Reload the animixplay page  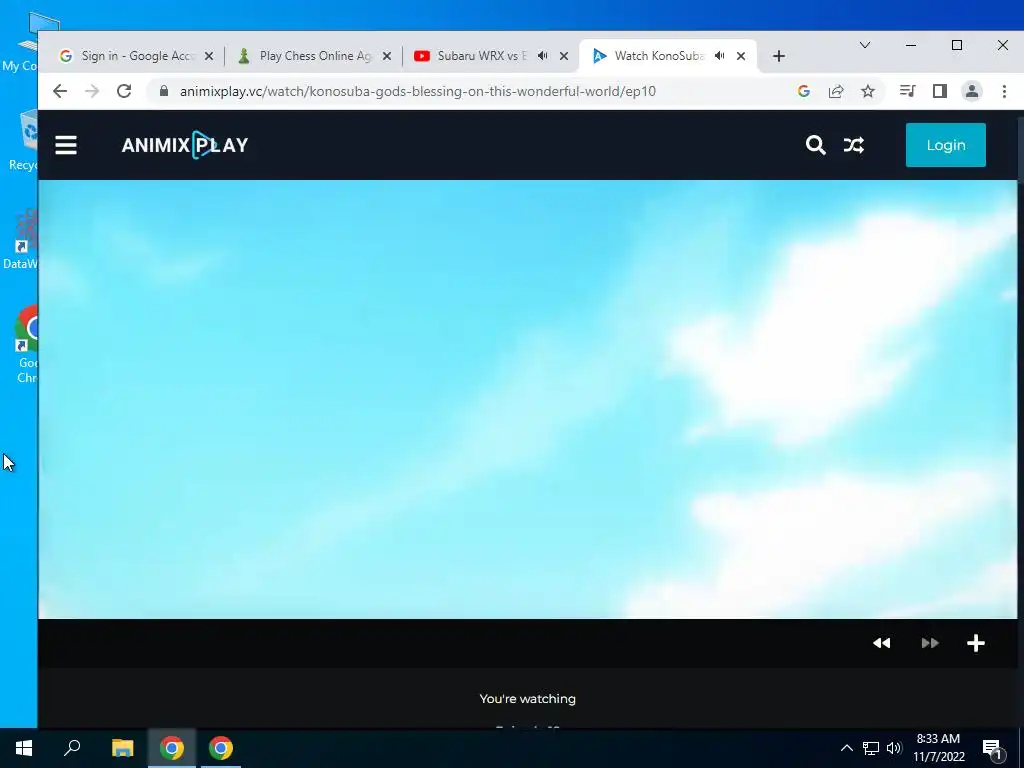124,91
